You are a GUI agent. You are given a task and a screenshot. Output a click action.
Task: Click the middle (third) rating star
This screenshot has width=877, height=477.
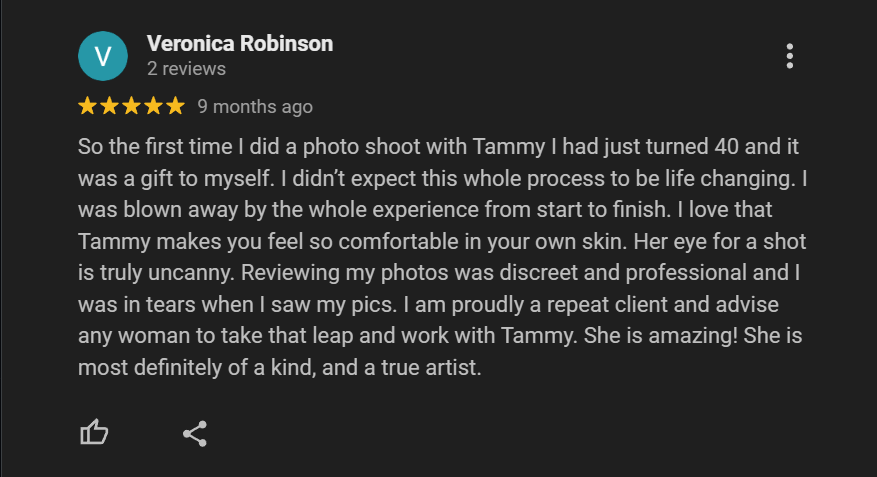pos(131,106)
